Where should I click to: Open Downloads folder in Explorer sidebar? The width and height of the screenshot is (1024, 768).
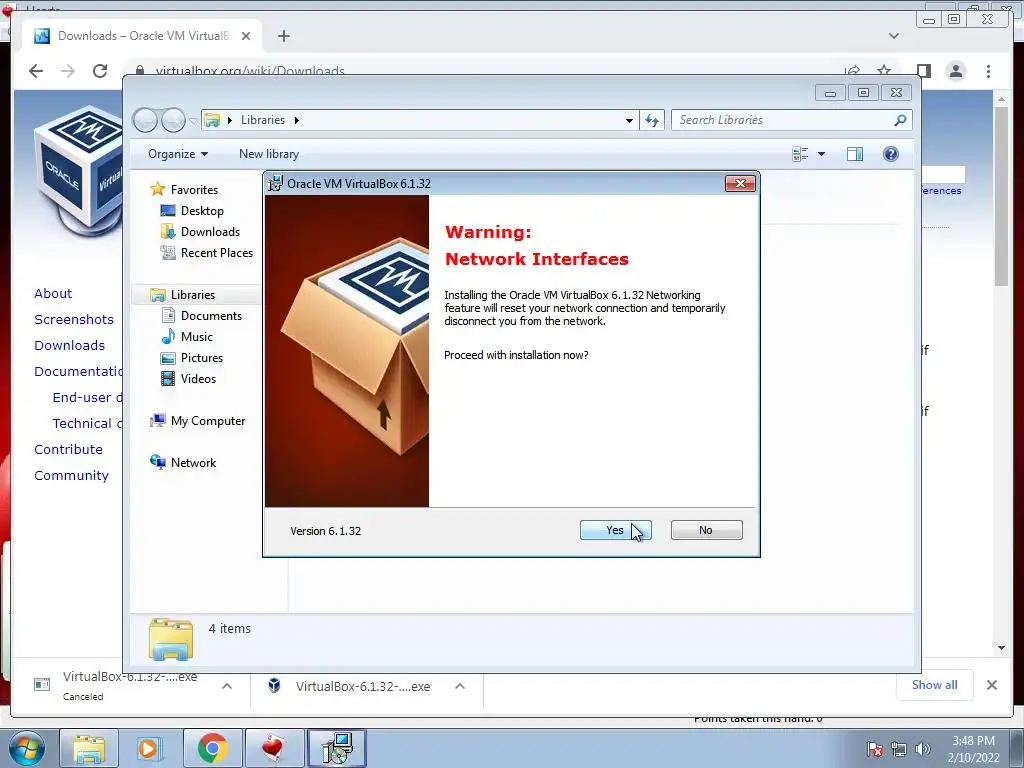pyautogui.click(x=210, y=232)
